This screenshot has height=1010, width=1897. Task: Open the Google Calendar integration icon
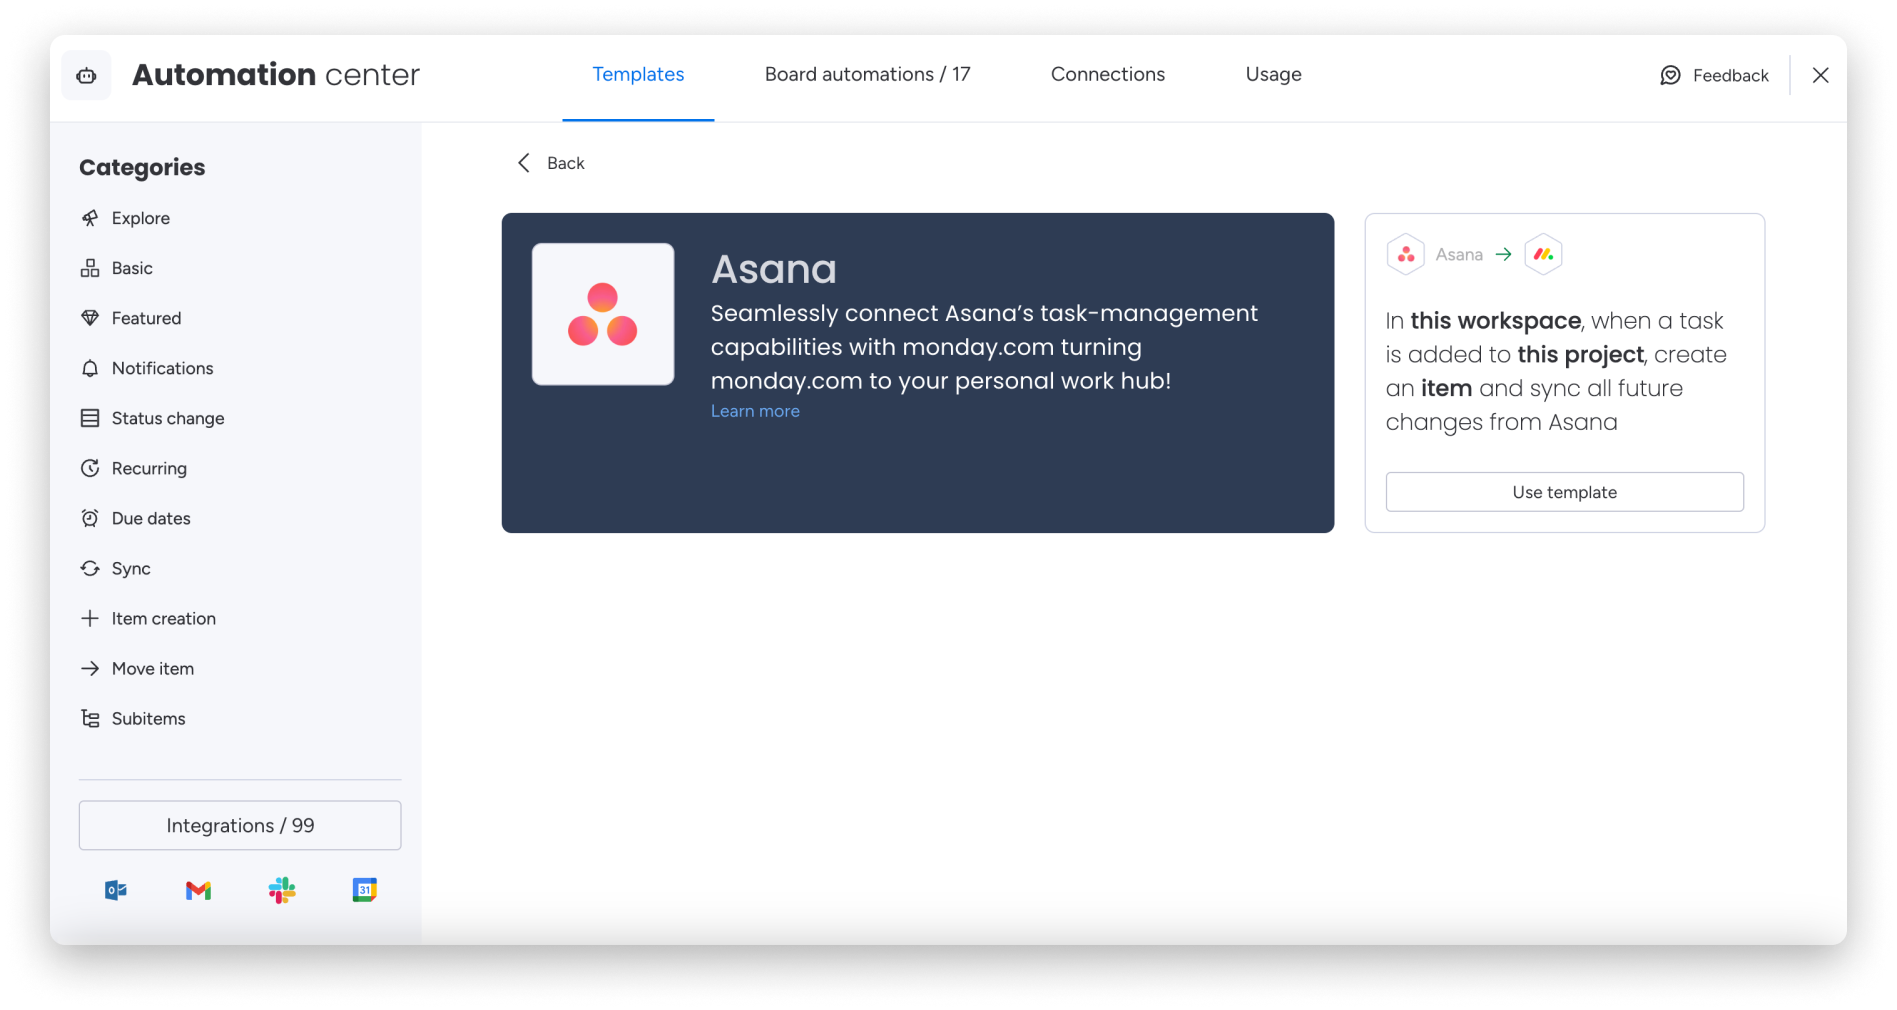(365, 890)
